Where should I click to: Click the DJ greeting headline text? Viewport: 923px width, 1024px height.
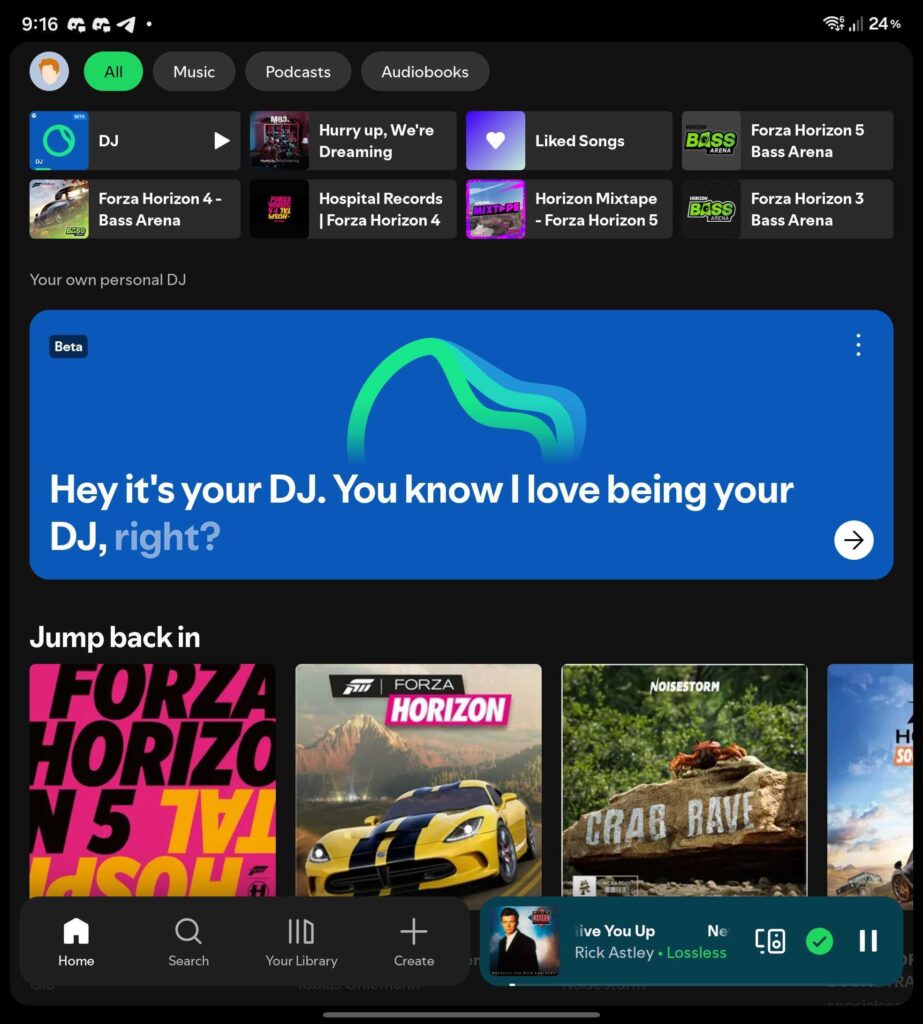(421, 513)
